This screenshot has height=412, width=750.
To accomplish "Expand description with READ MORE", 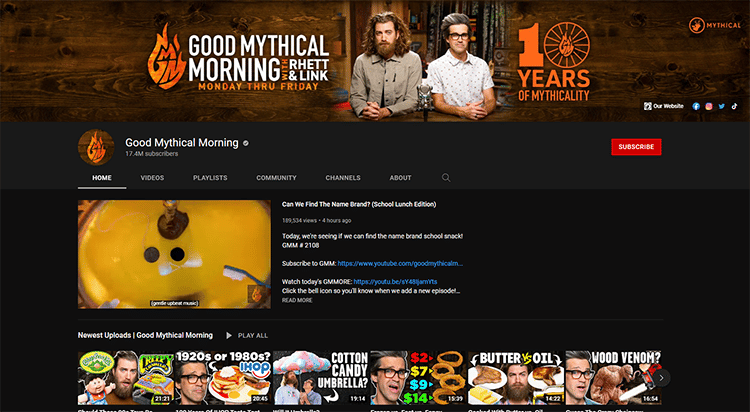I will click(297, 300).
